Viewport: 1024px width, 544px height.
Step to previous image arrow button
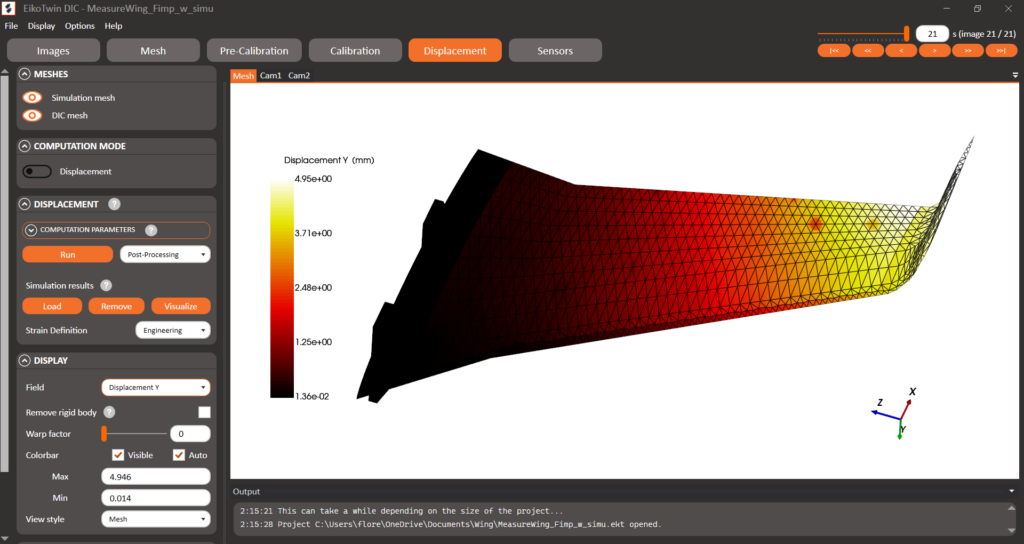901,50
